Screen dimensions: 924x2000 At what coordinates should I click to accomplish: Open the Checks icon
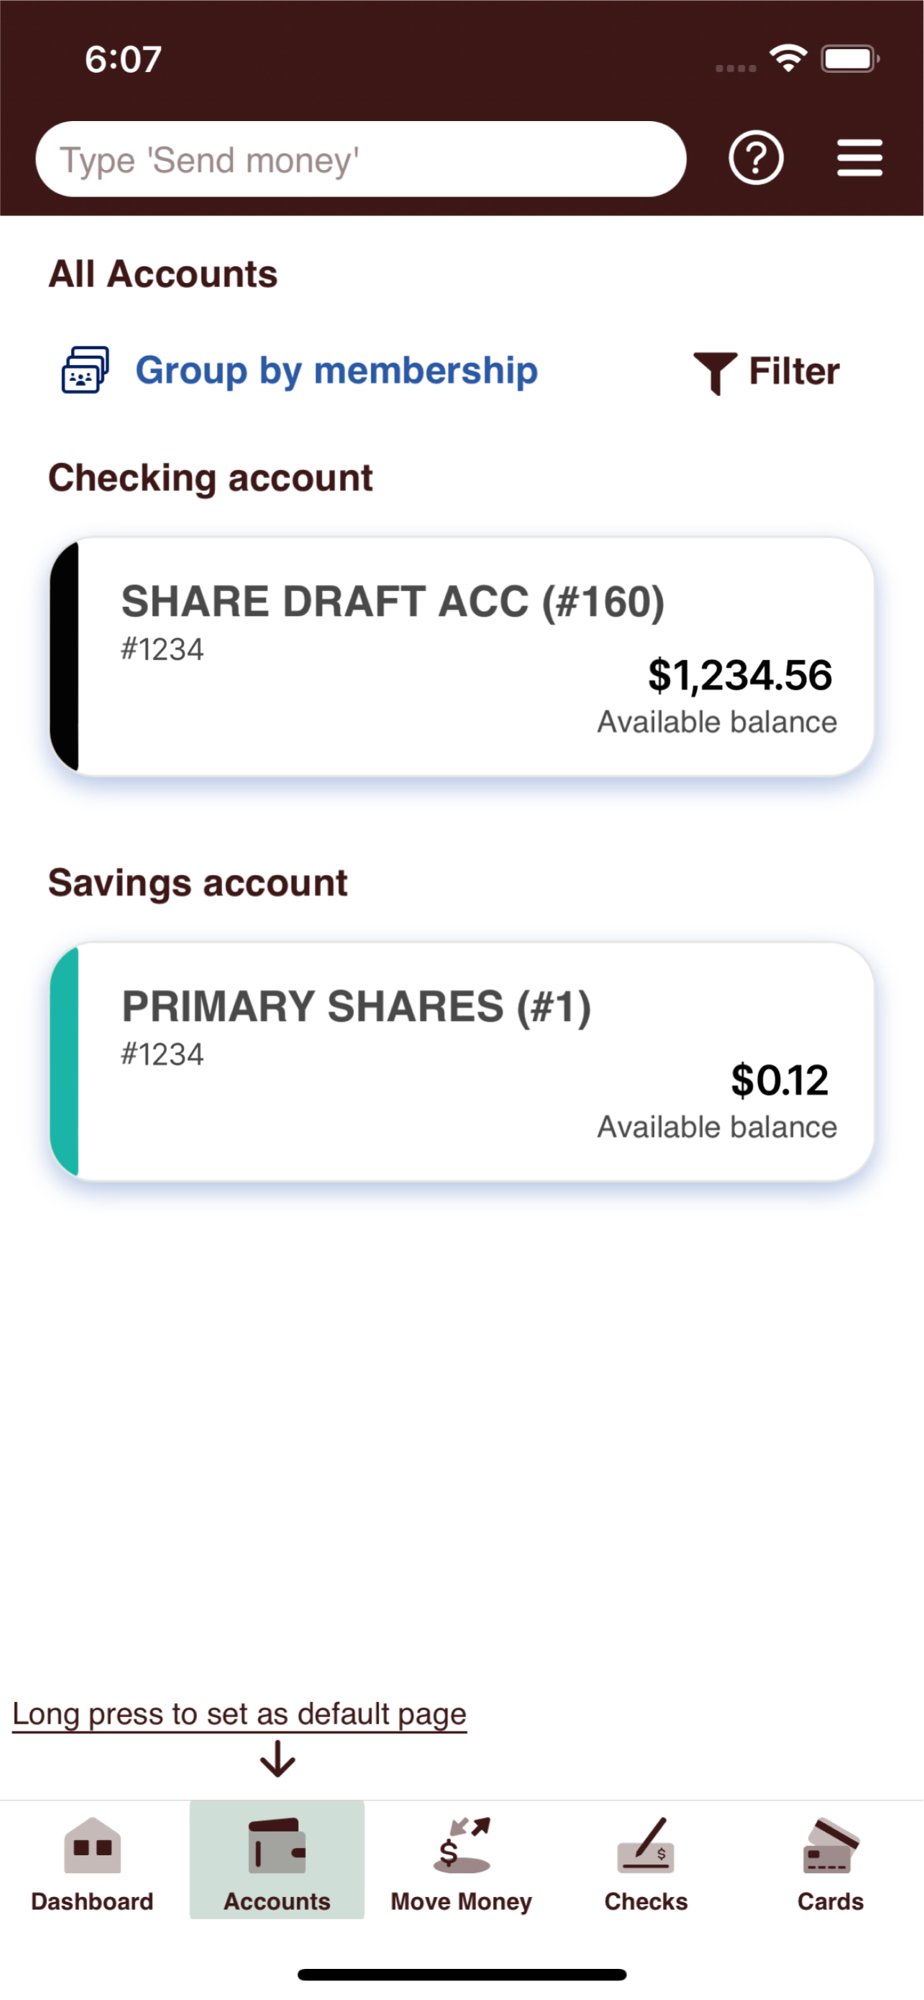(646, 1845)
